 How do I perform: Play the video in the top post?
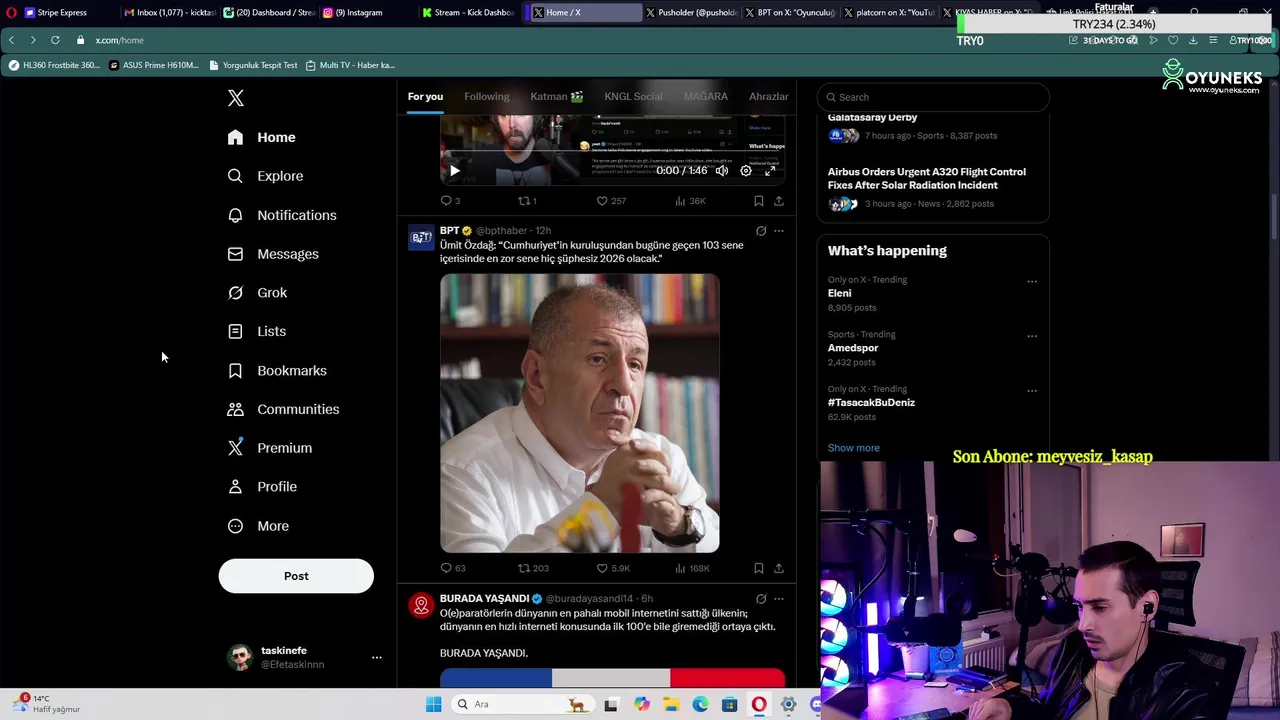point(454,171)
